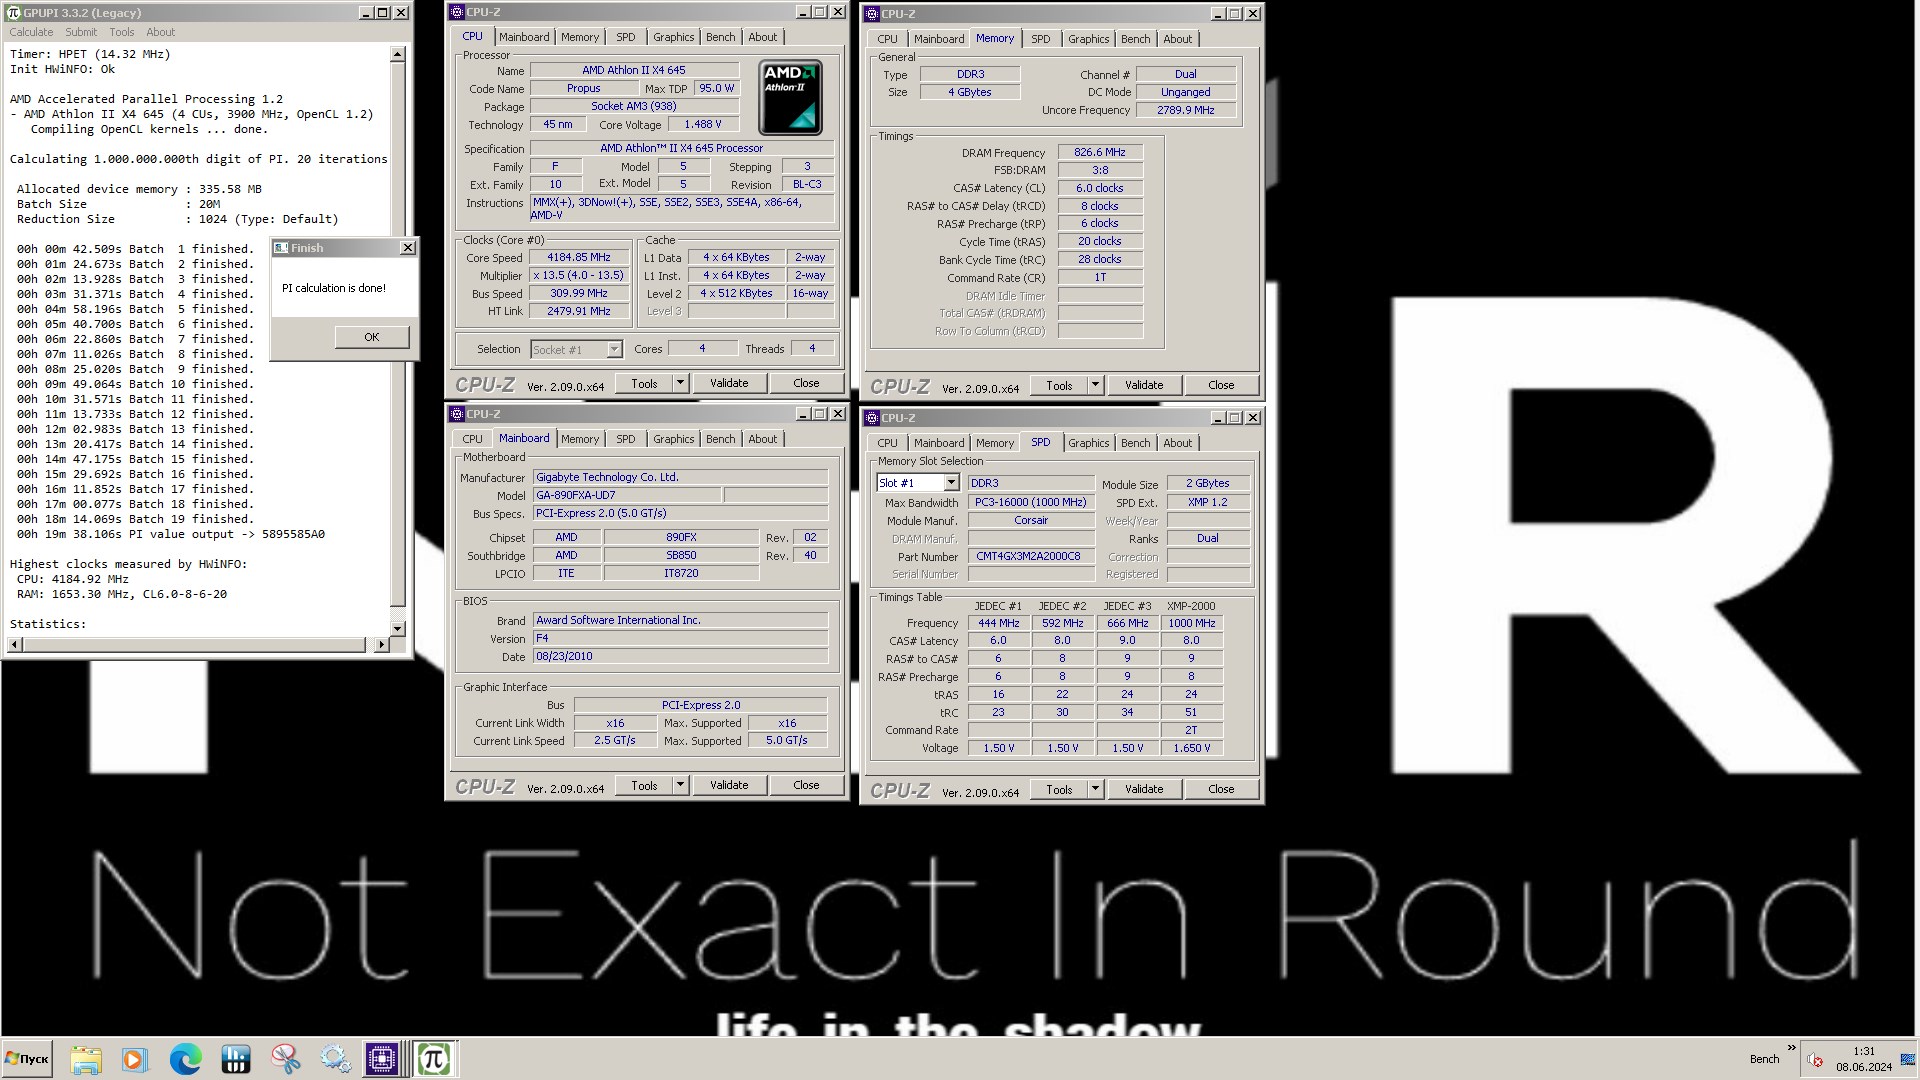1920x1080 pixels.
Task: Open Microsoft Edge from the taskbar
Action: [x=185, y=1059]
